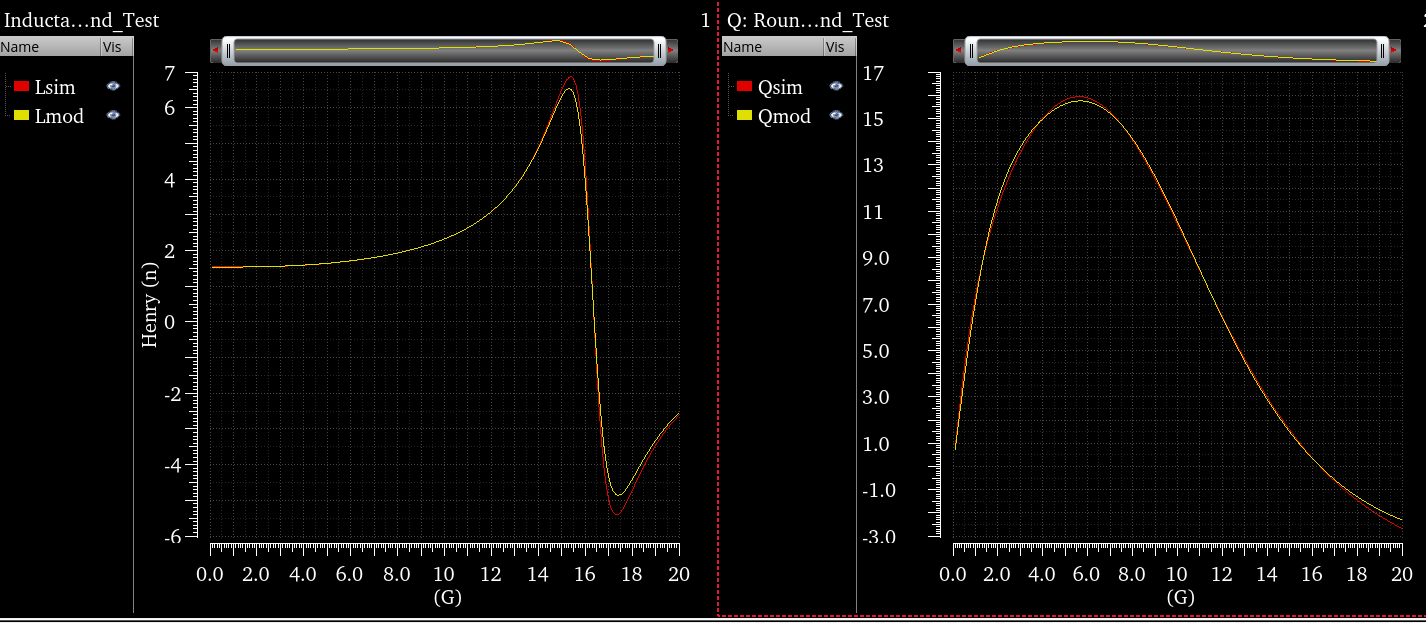Select the Lsim trace name
The width and height of the screenshot is (1426, 623).
point(55,88)
